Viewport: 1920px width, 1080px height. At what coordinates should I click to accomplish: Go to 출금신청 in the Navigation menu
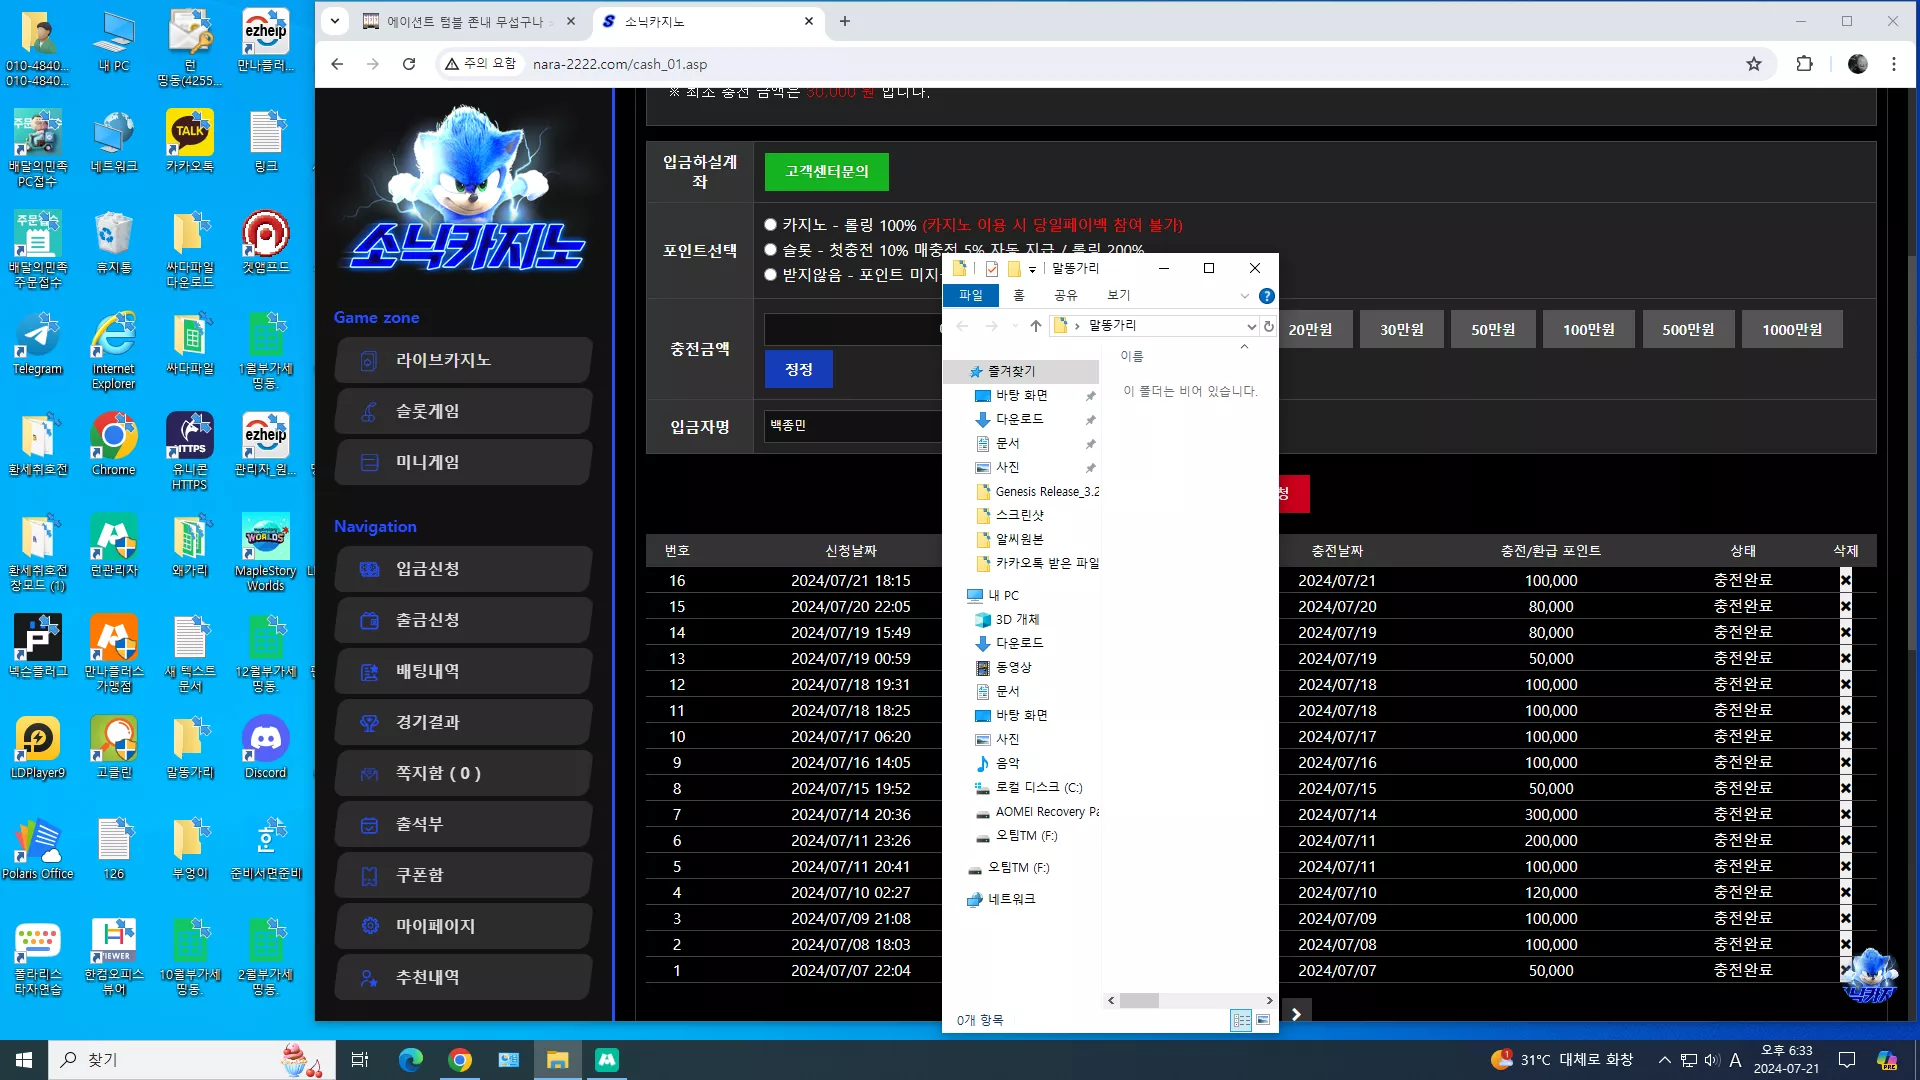click(x=464, y=620)
